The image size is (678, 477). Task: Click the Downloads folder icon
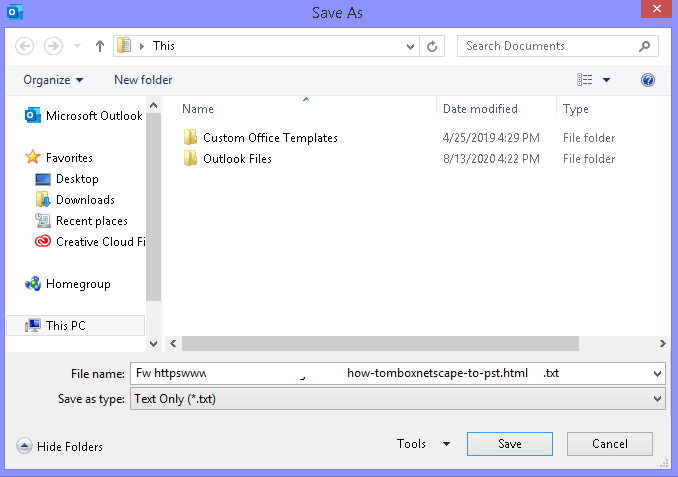43,200
